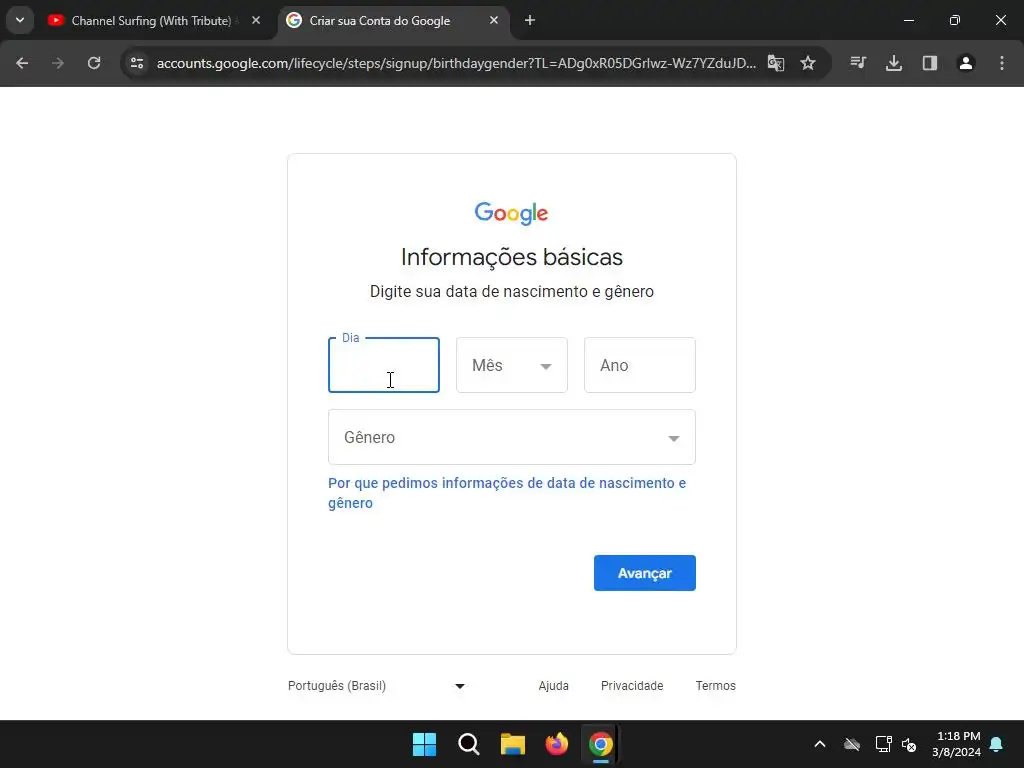Restore down the Chrome window
This screenshot has height=768, width=1024.
[x=955, y=20]
